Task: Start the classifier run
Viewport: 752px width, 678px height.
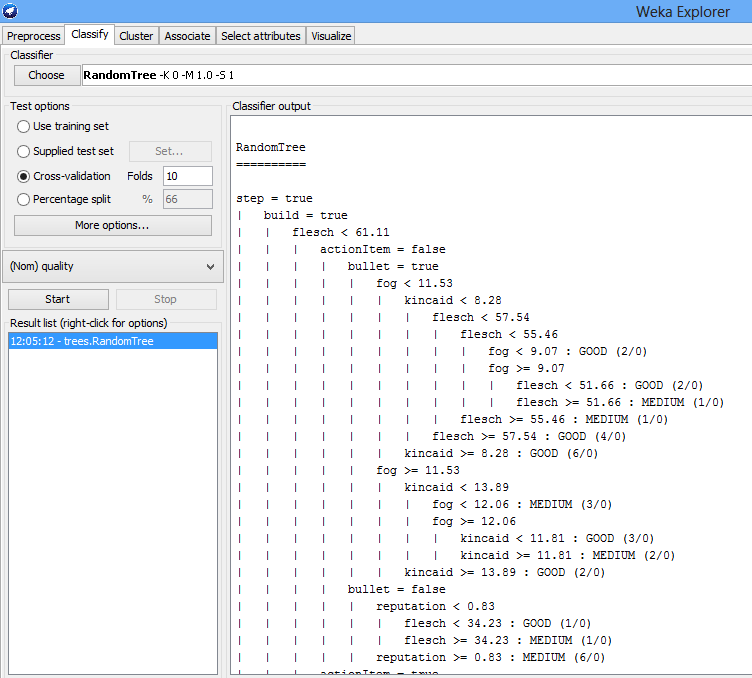Action: [58, 299]
